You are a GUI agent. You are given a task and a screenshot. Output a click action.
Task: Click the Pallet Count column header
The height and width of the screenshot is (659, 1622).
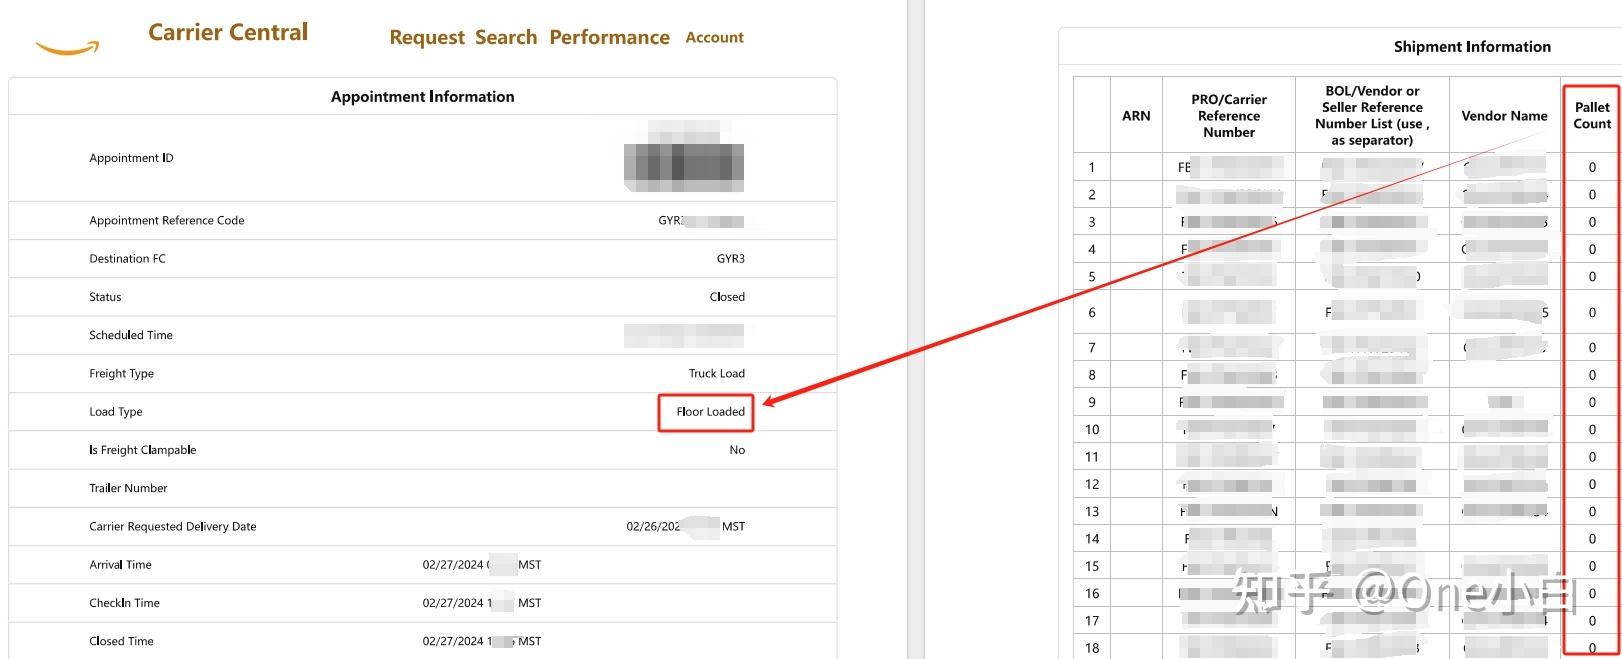1592,115
